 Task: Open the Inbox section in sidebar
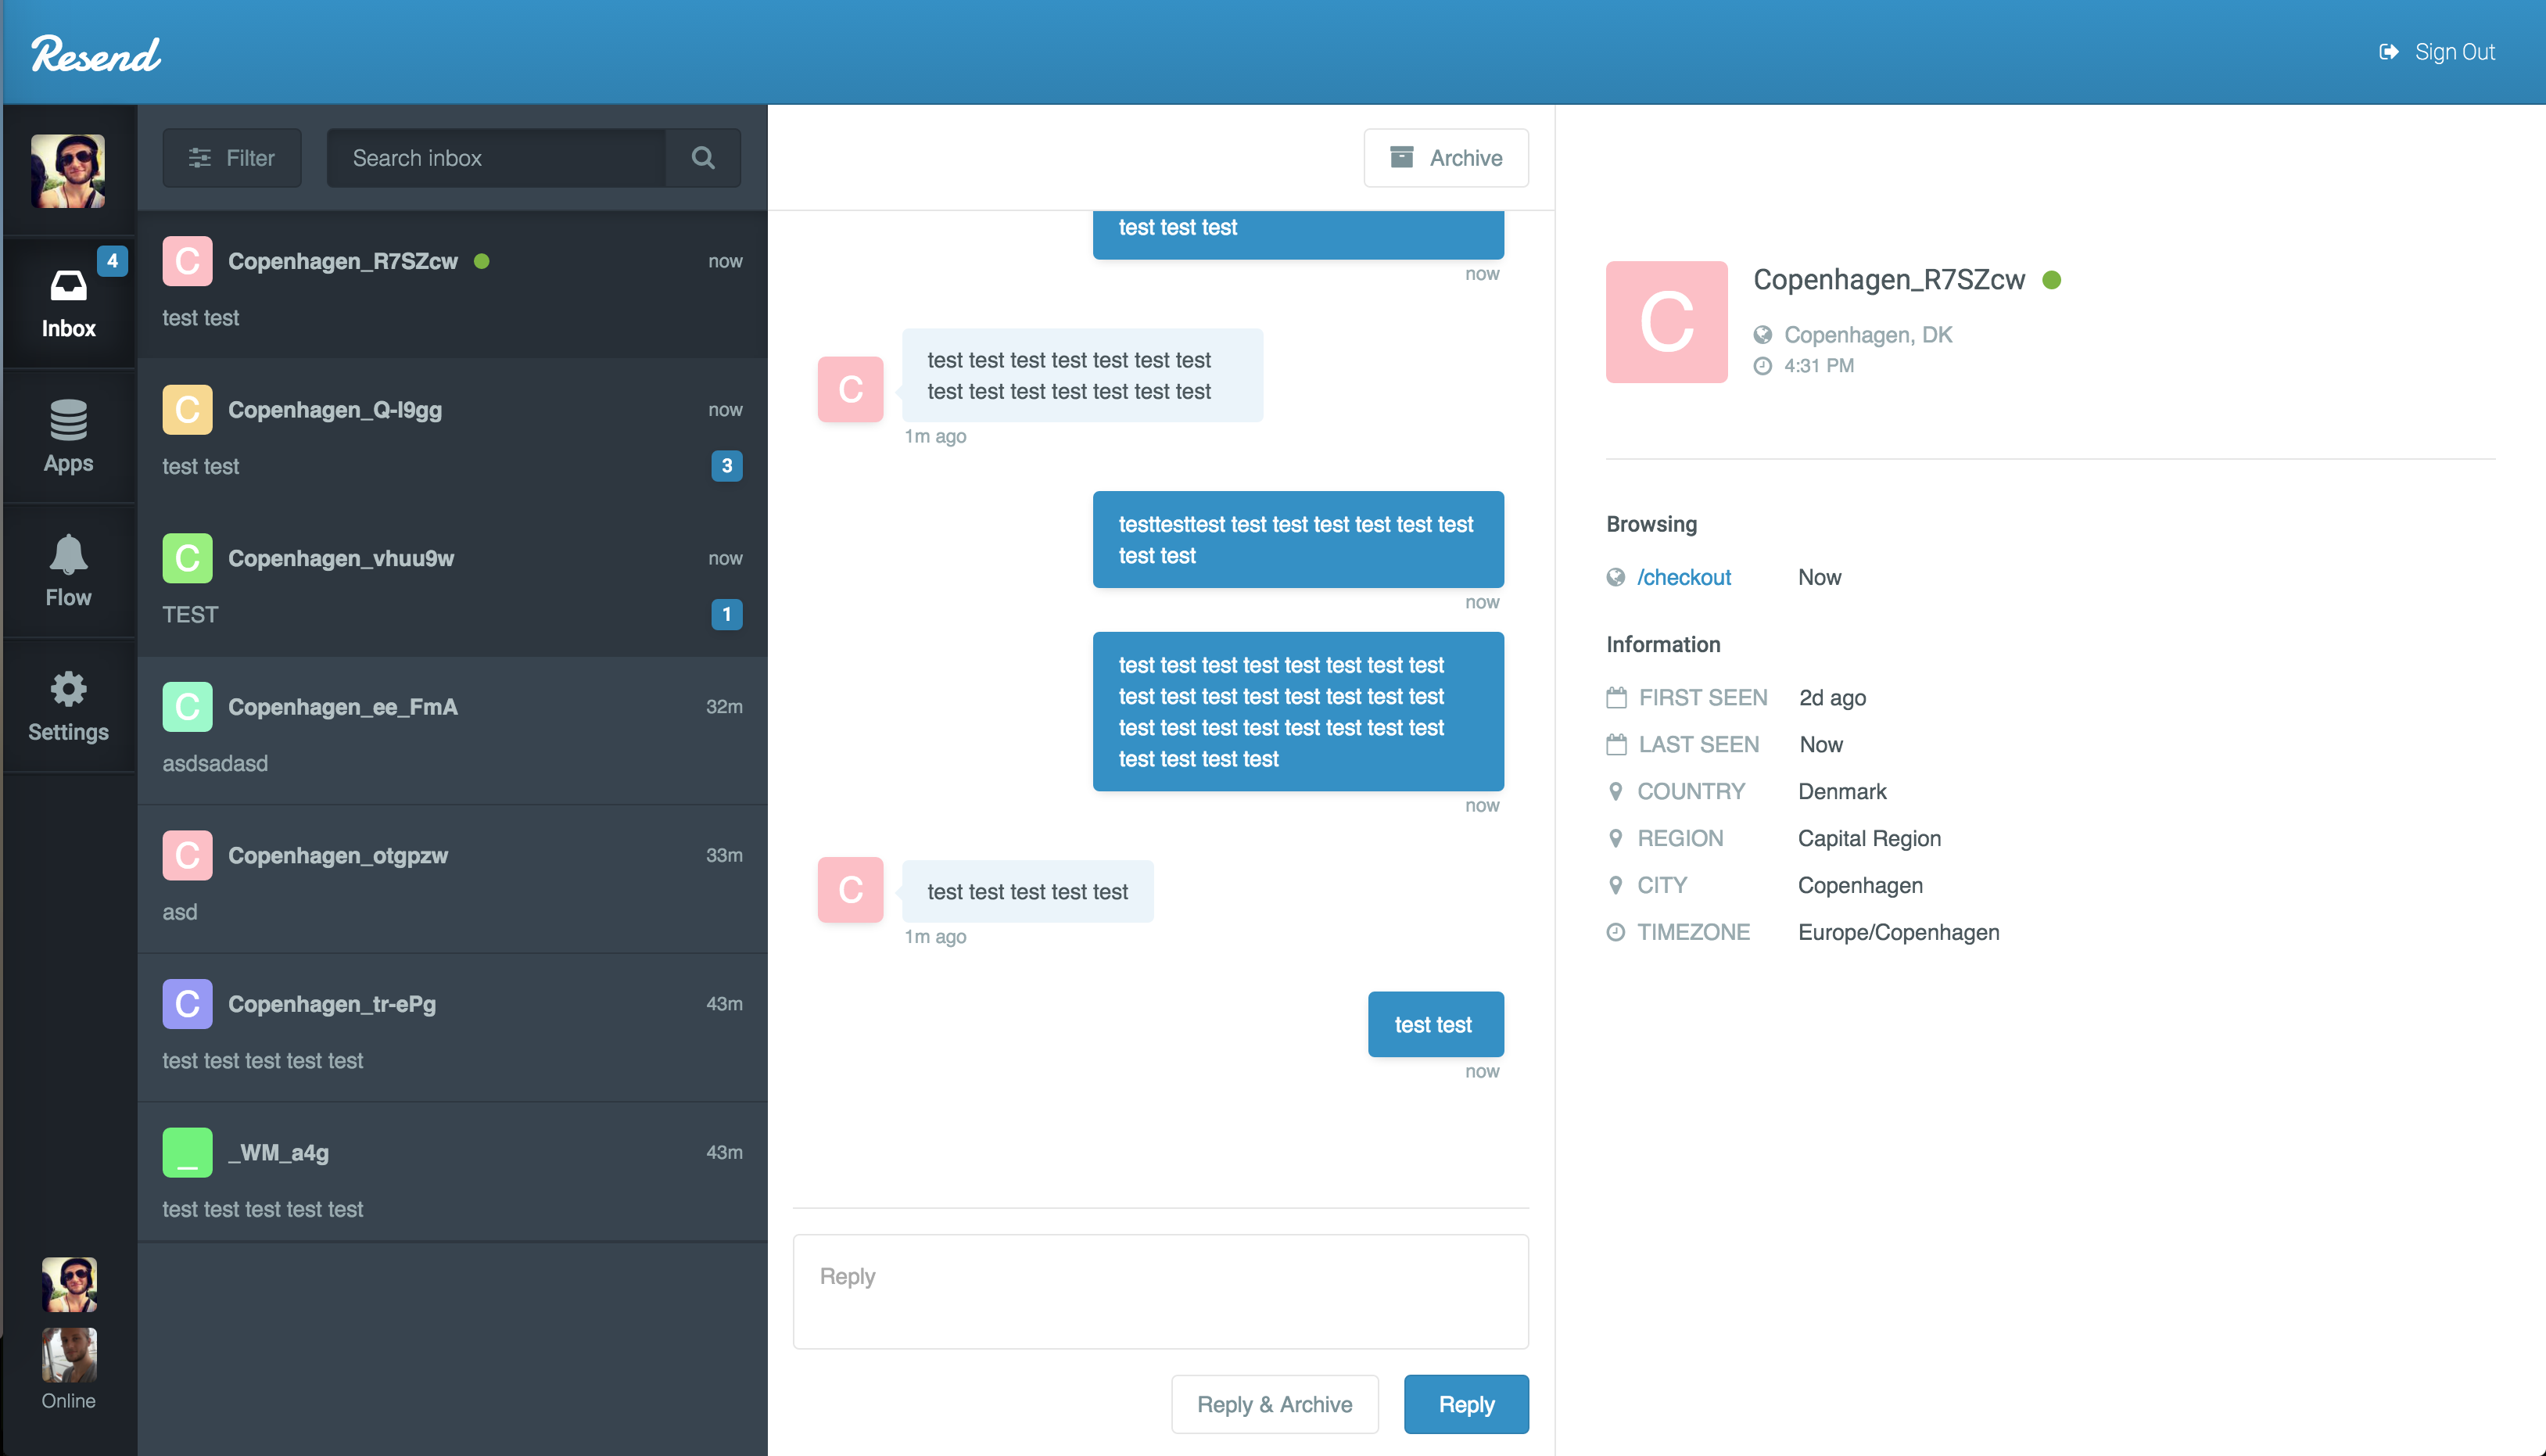tap(68, 304)
